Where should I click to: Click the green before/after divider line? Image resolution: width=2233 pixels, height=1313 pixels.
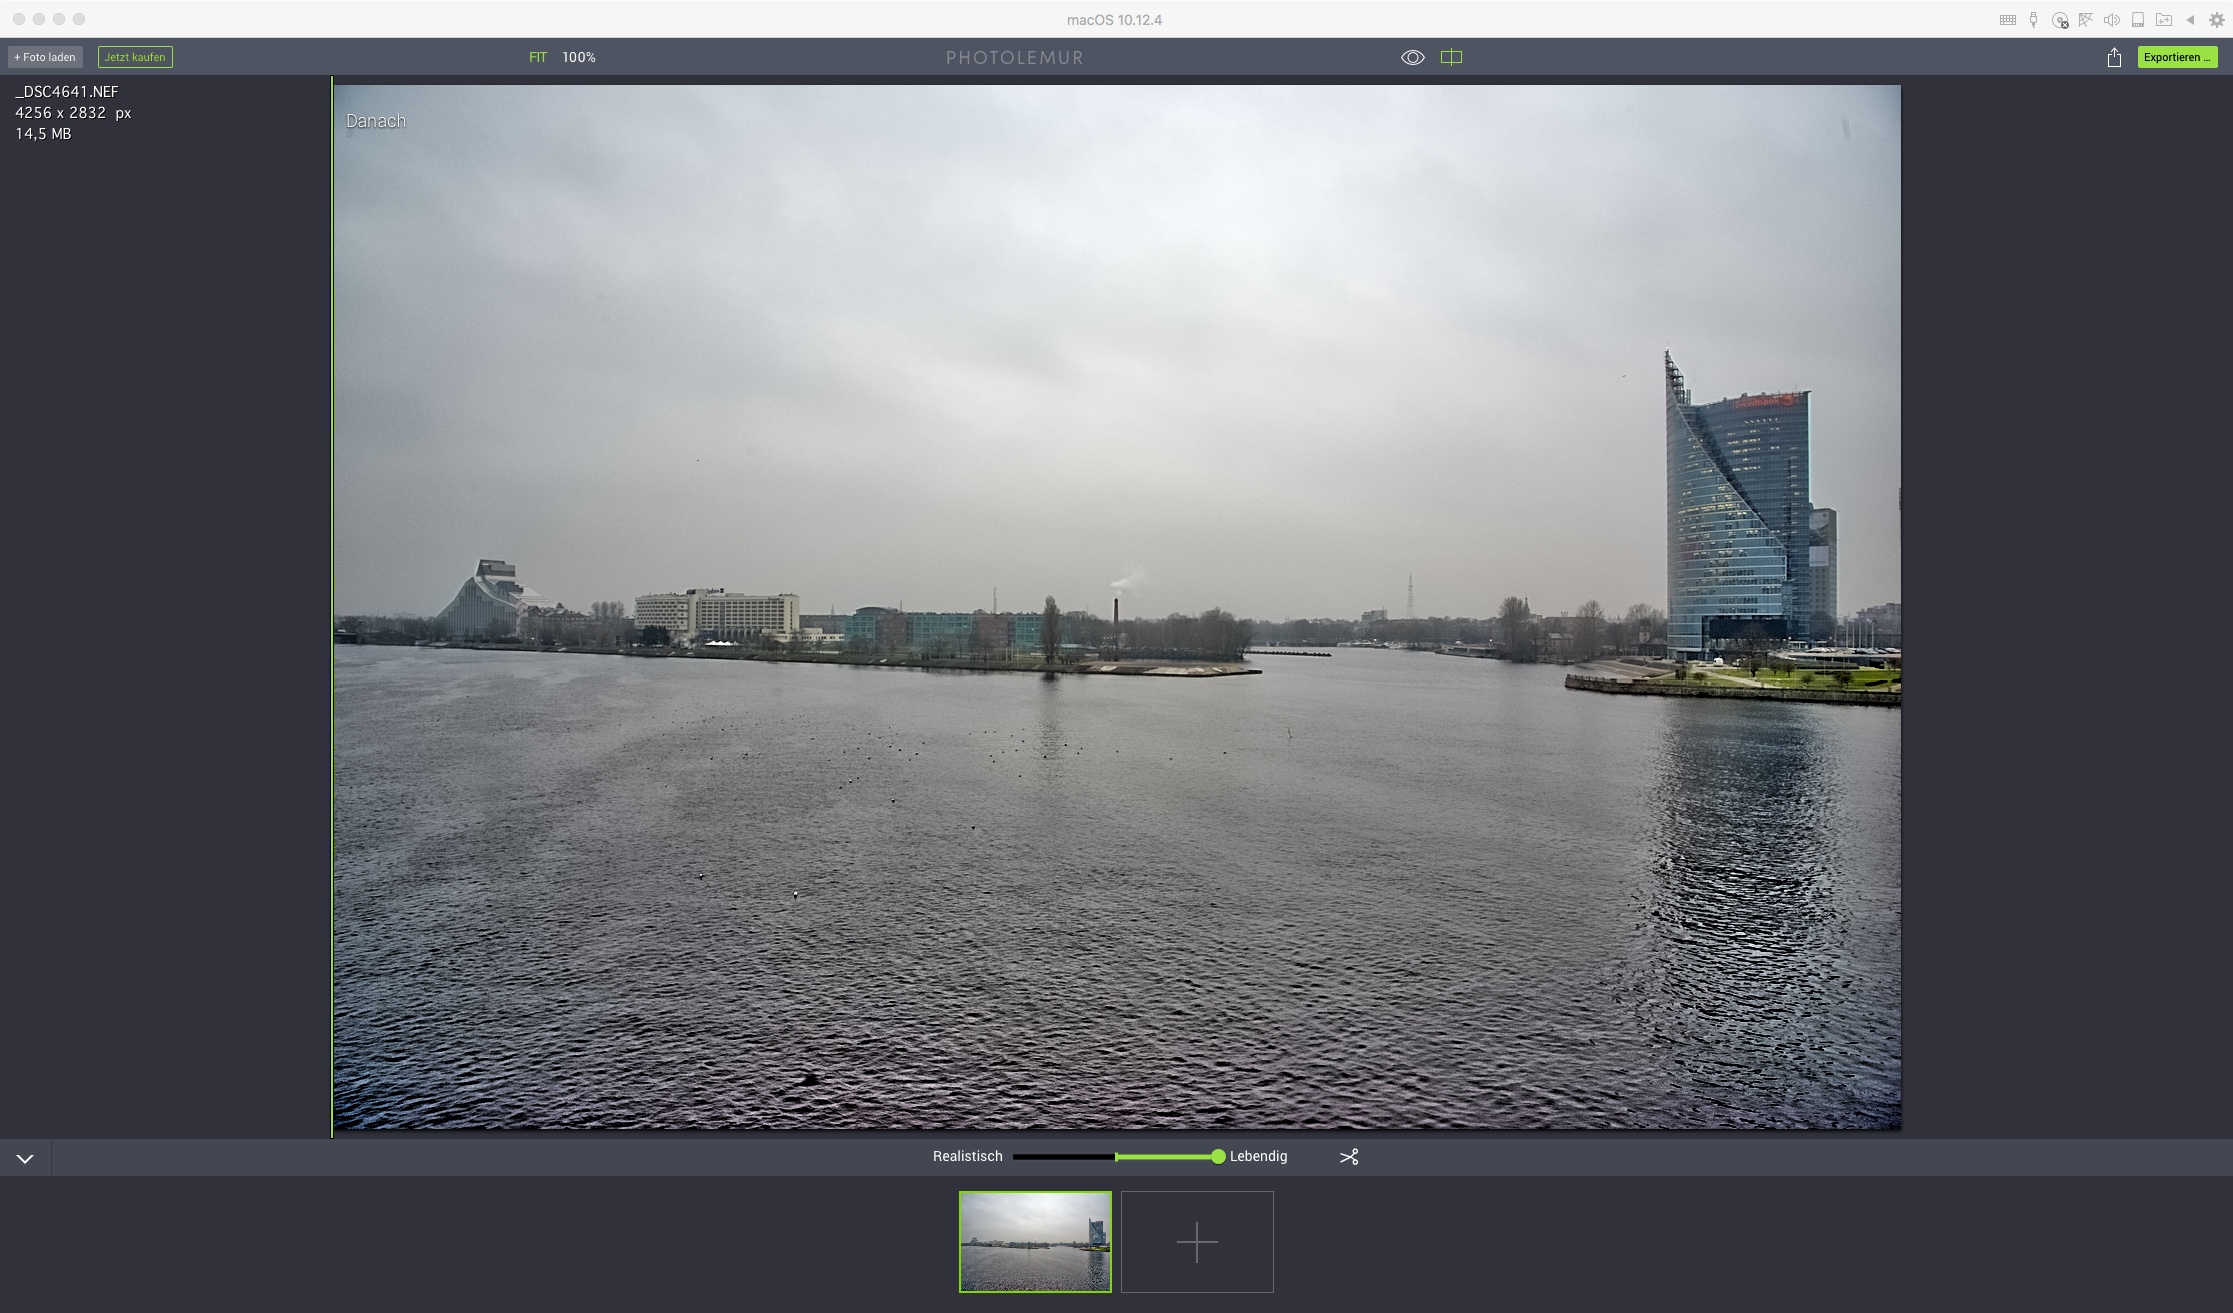332,606
